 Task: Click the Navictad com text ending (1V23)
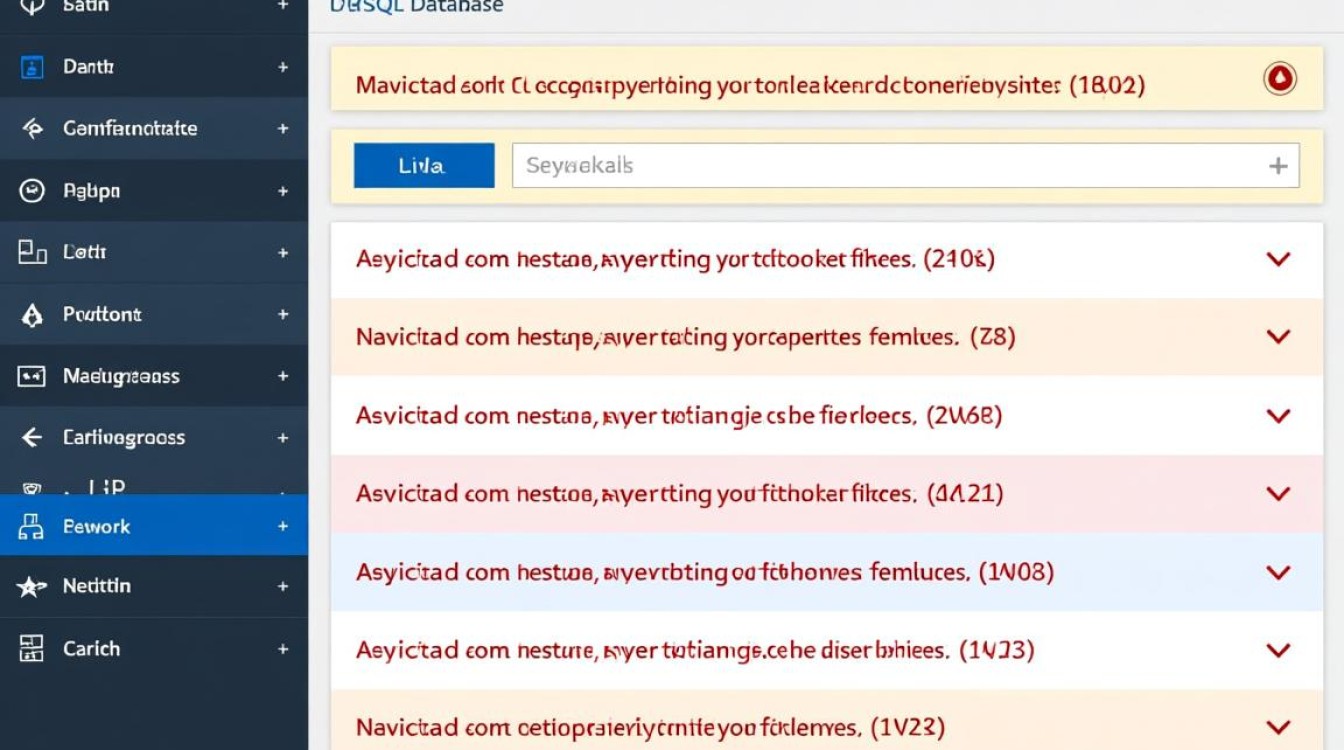(651, 727)
